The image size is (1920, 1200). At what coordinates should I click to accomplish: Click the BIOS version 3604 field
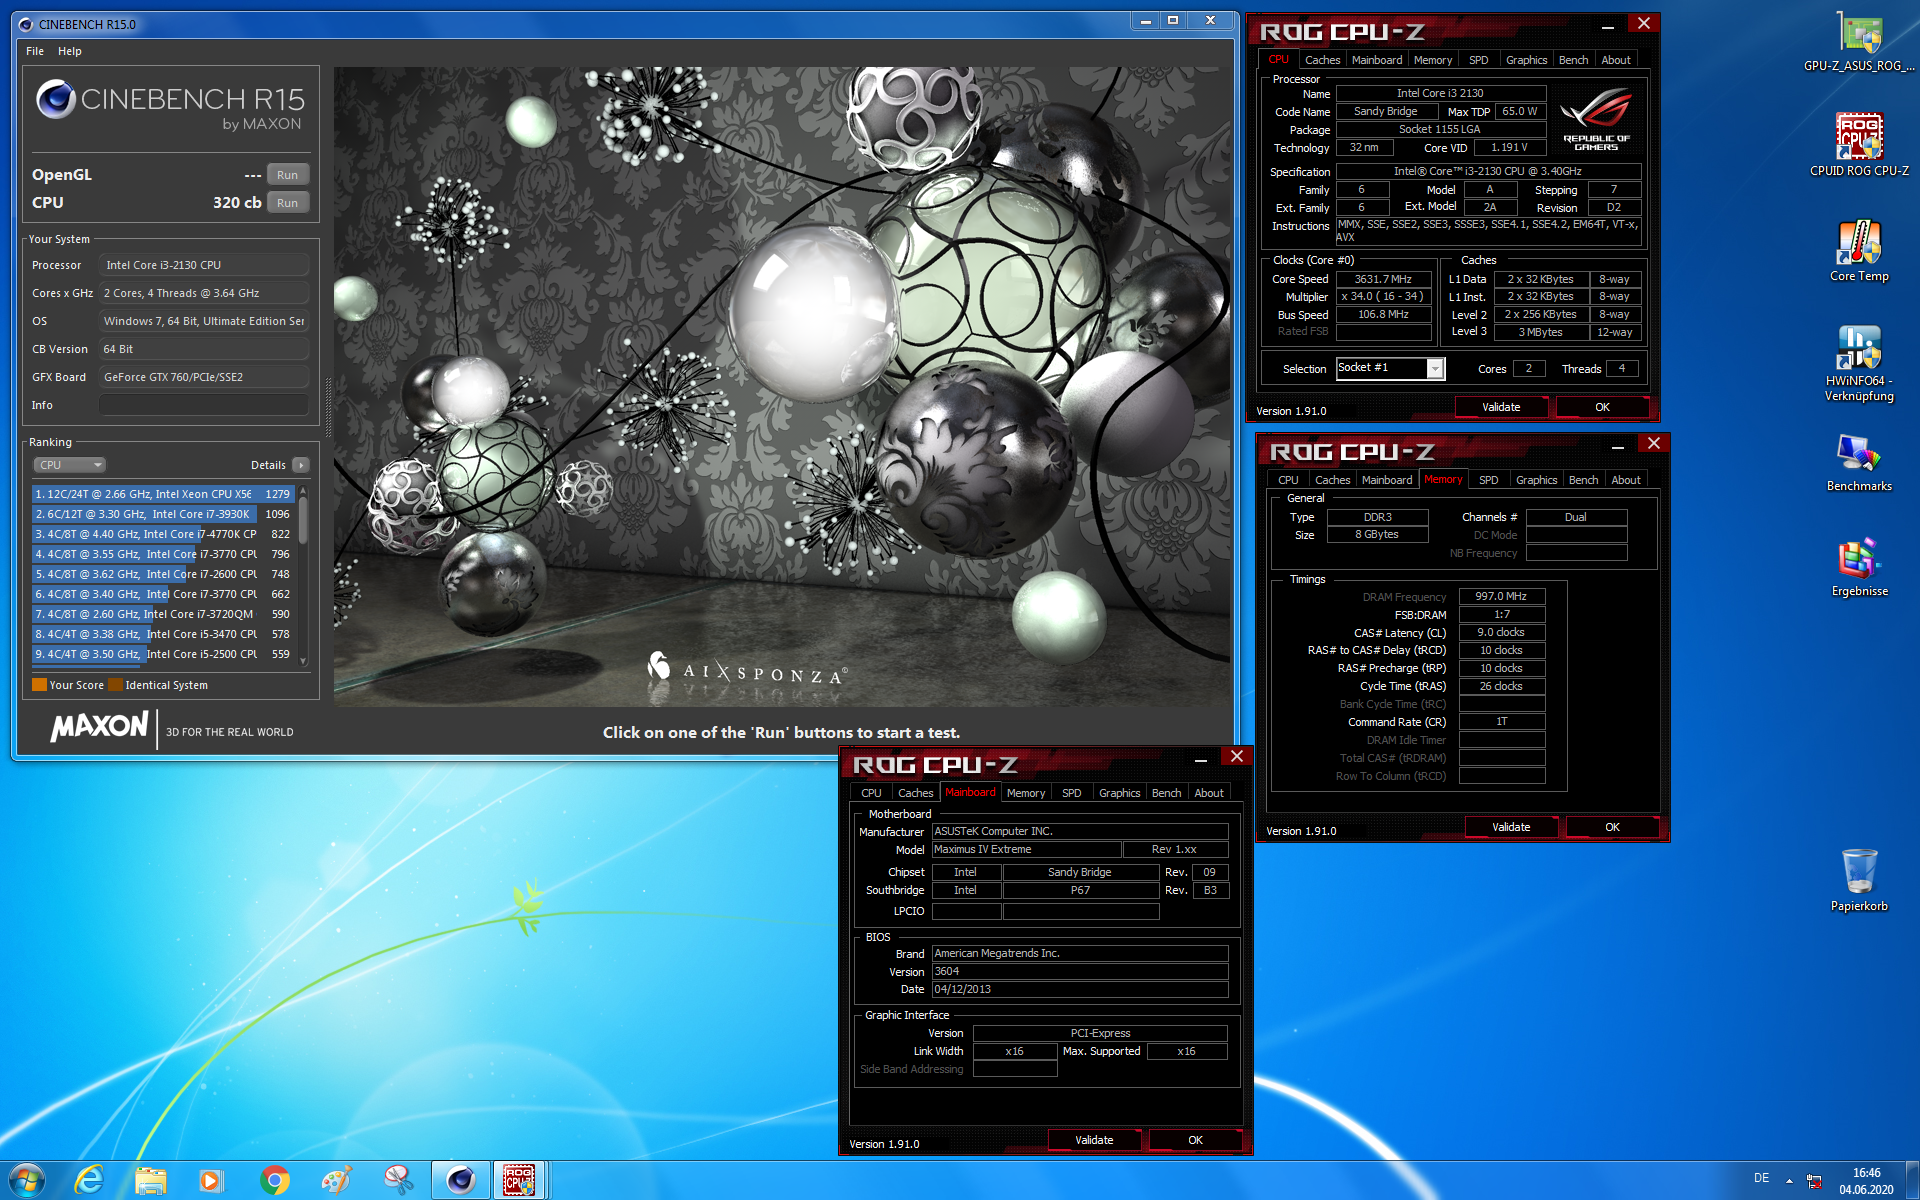(x=1080, y=971)
